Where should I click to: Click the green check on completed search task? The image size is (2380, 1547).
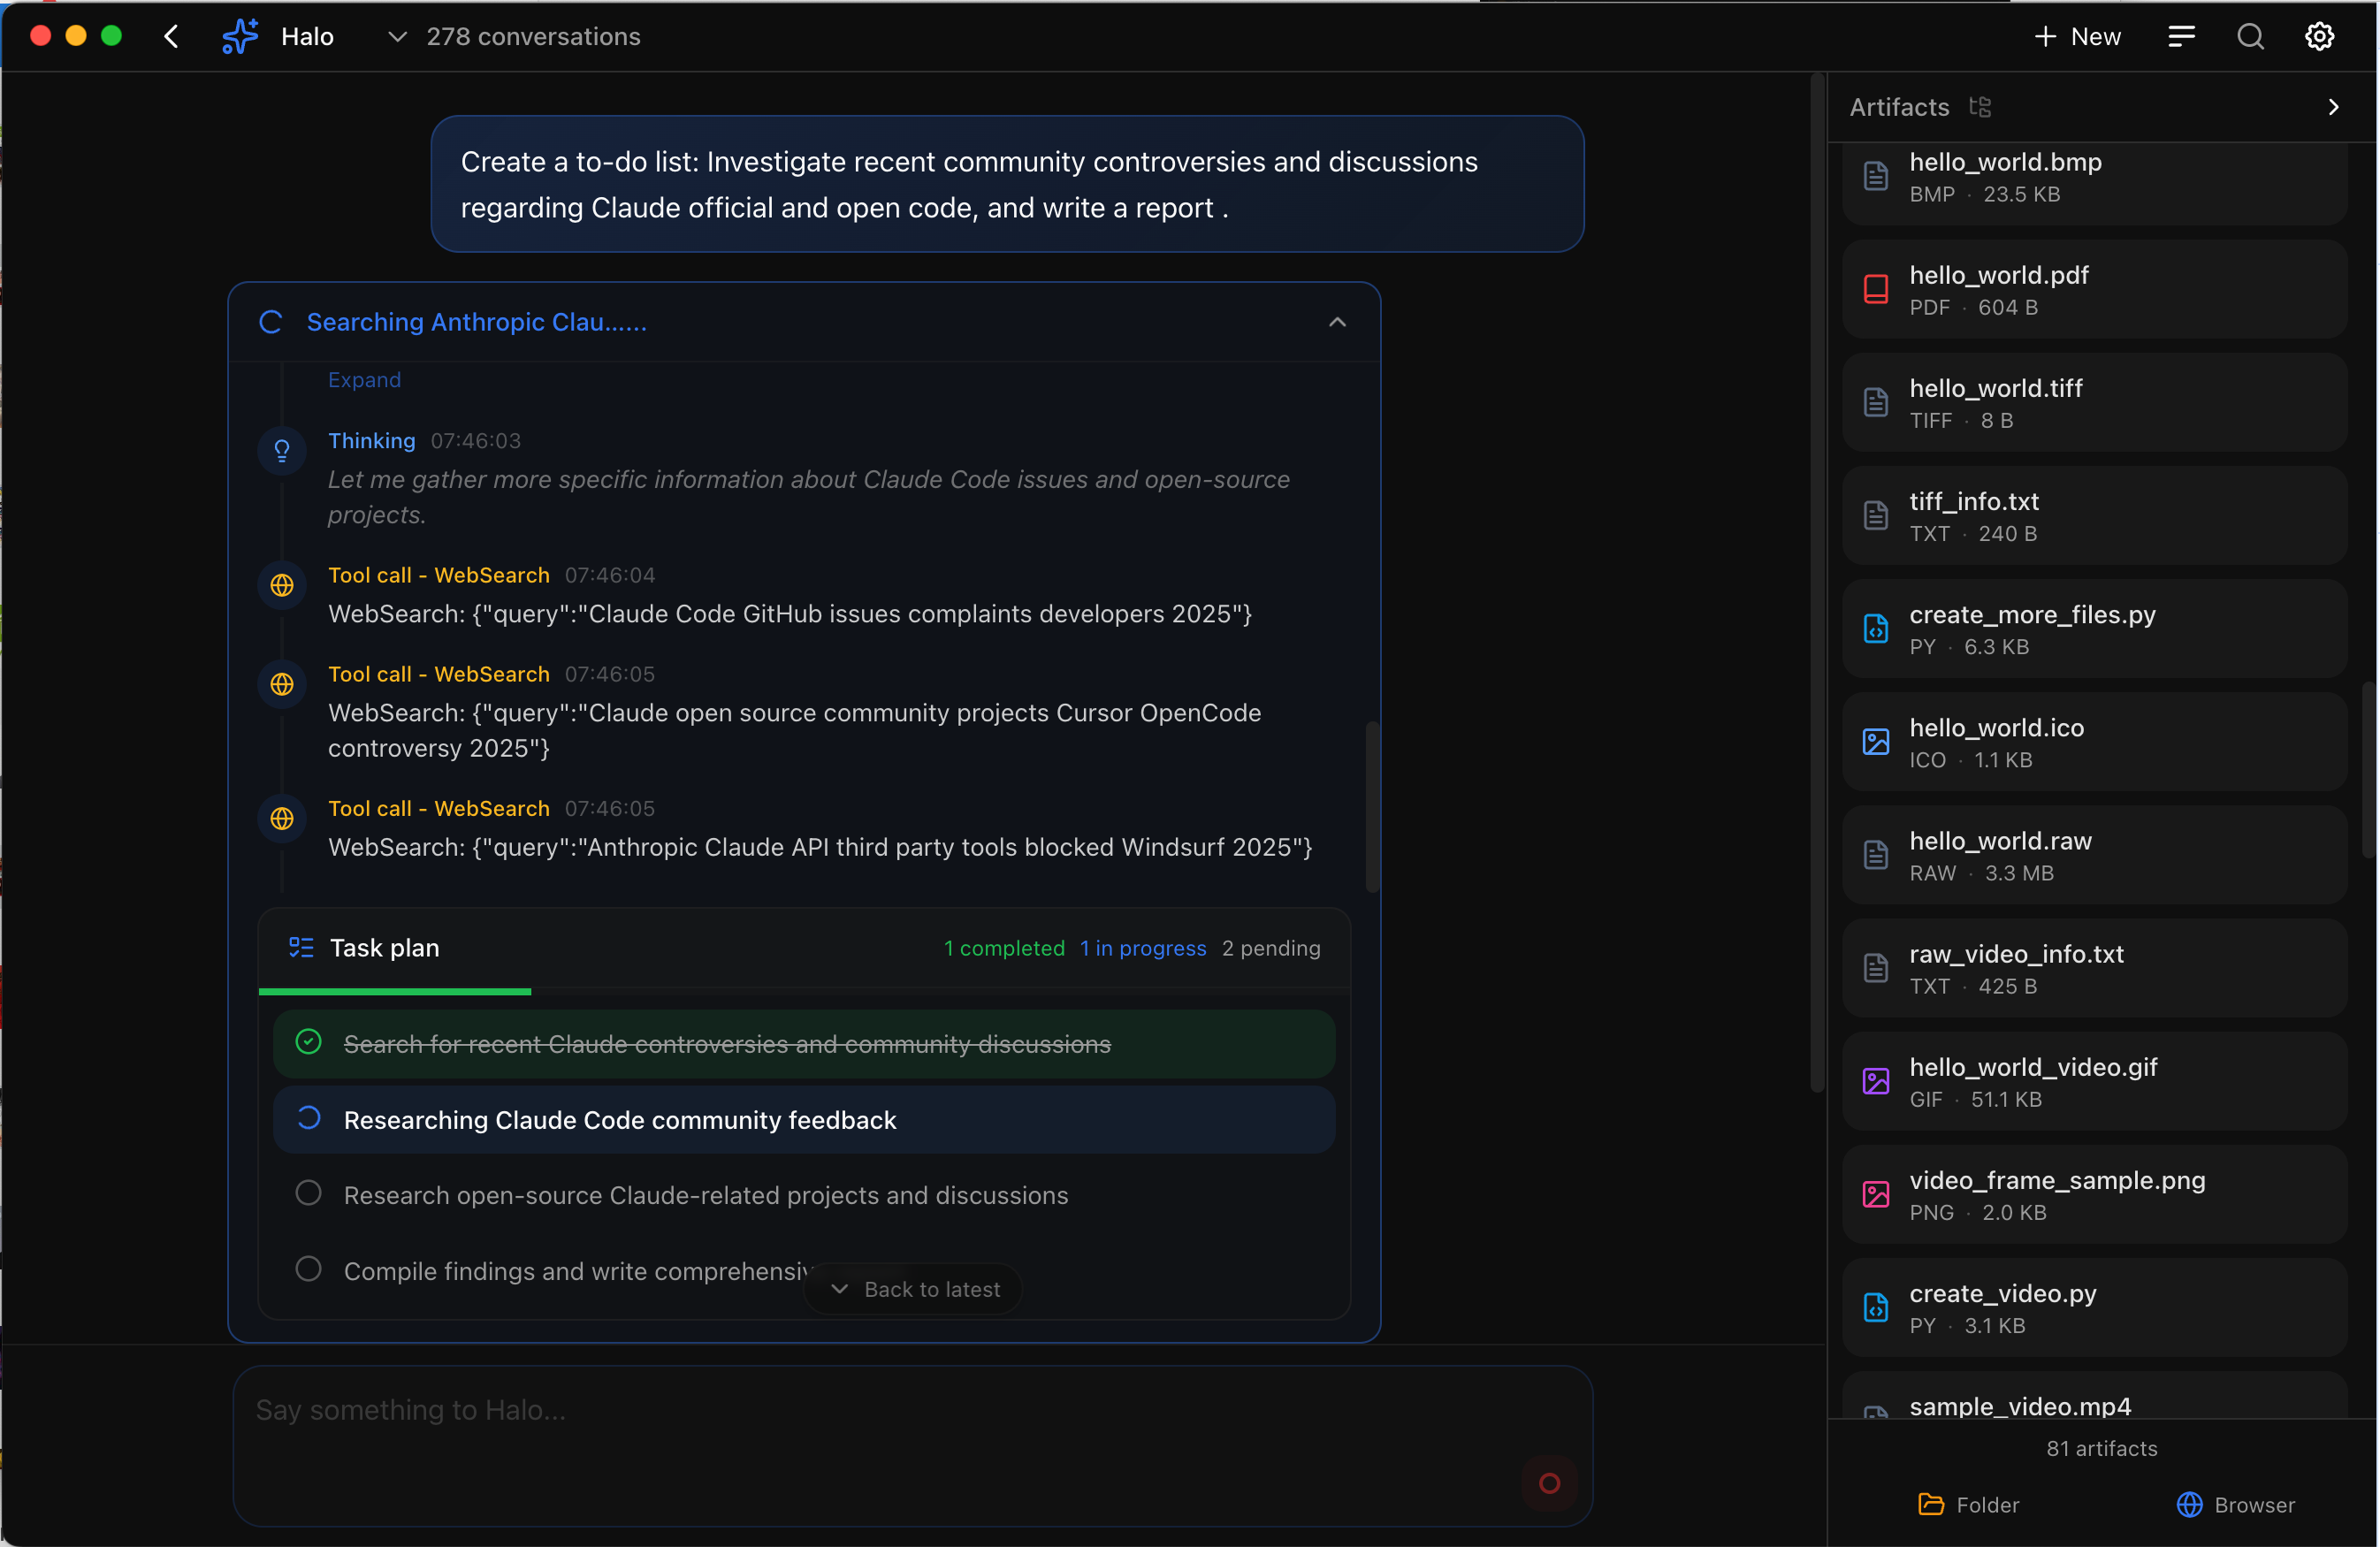[x=308, y=1042]
